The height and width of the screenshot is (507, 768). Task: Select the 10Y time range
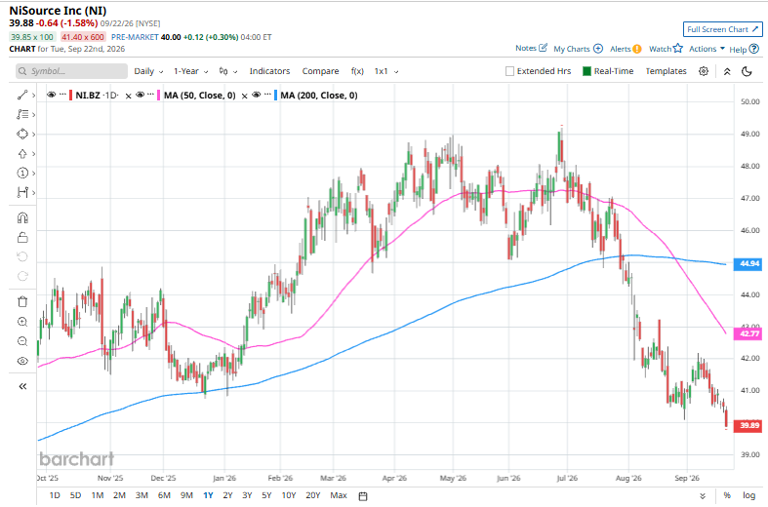click(289, 495)
